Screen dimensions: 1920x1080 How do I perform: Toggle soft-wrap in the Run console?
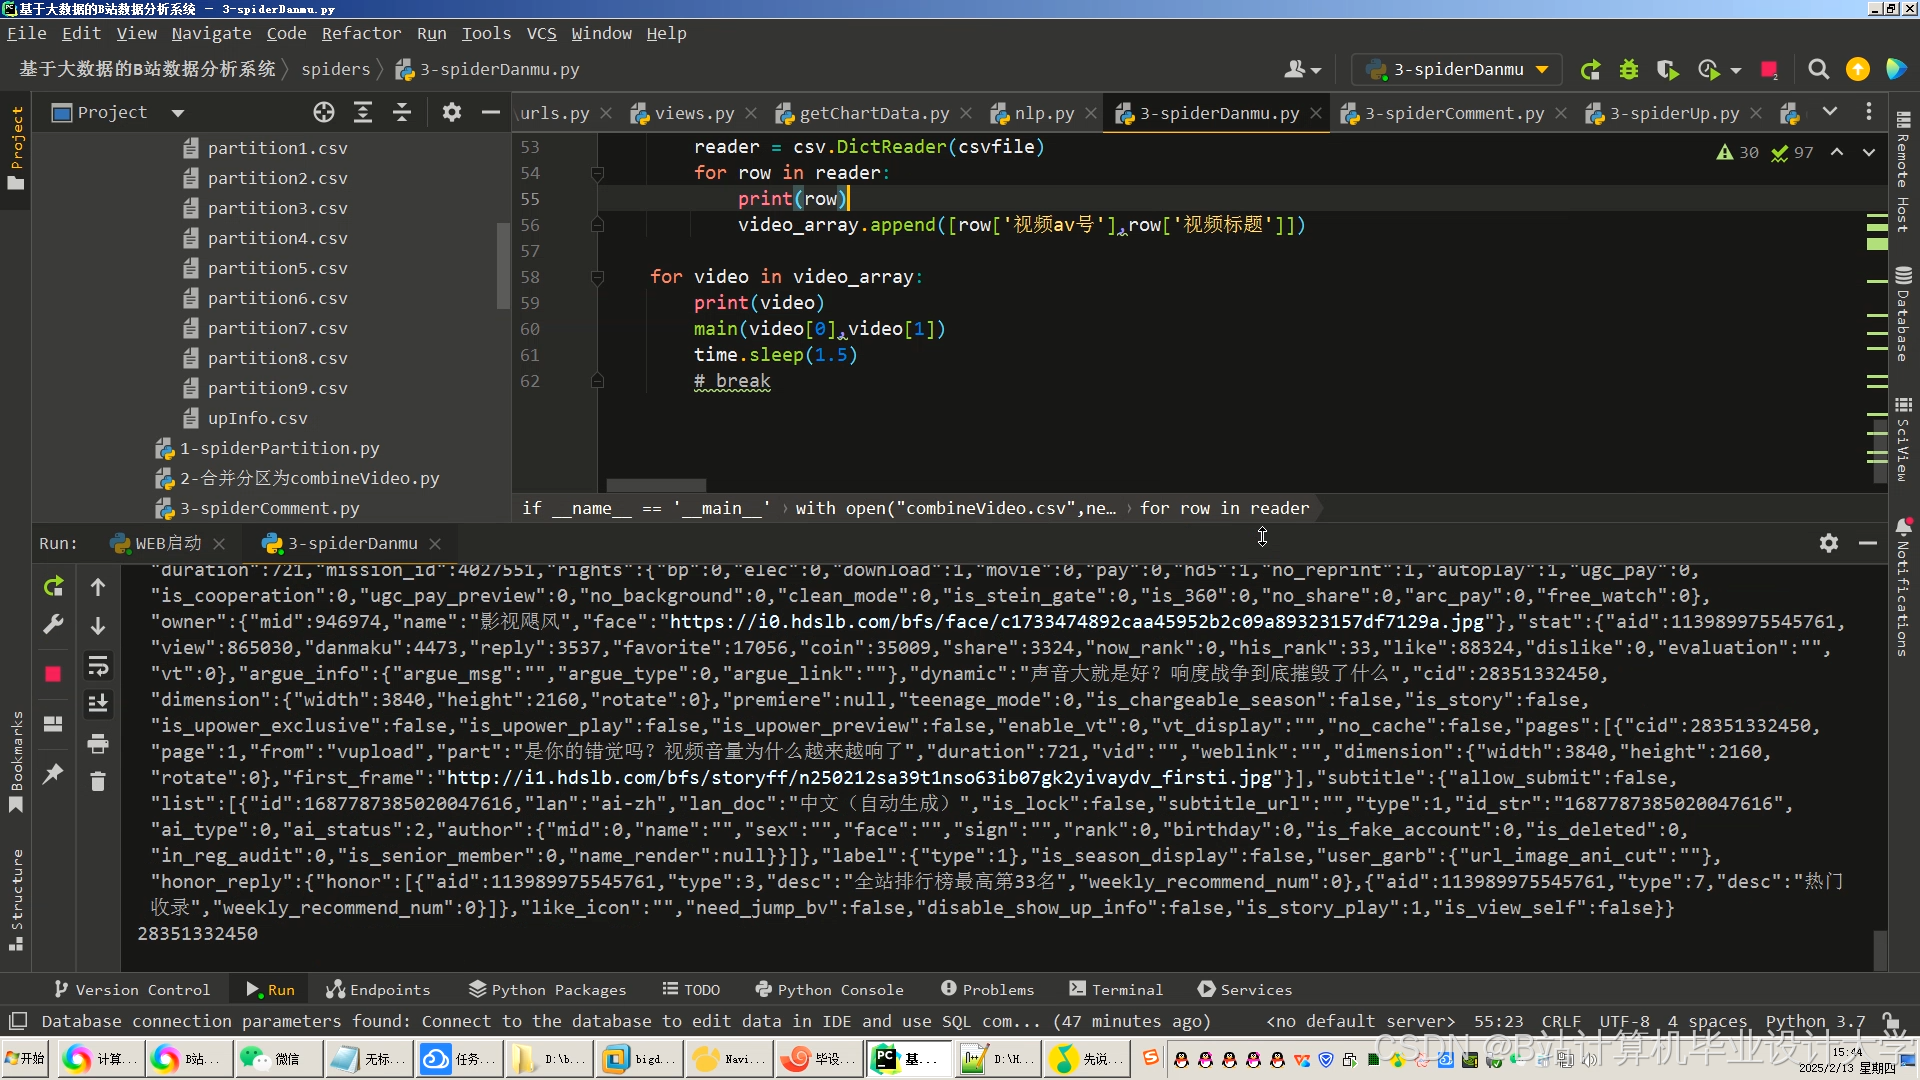(98, 666)
